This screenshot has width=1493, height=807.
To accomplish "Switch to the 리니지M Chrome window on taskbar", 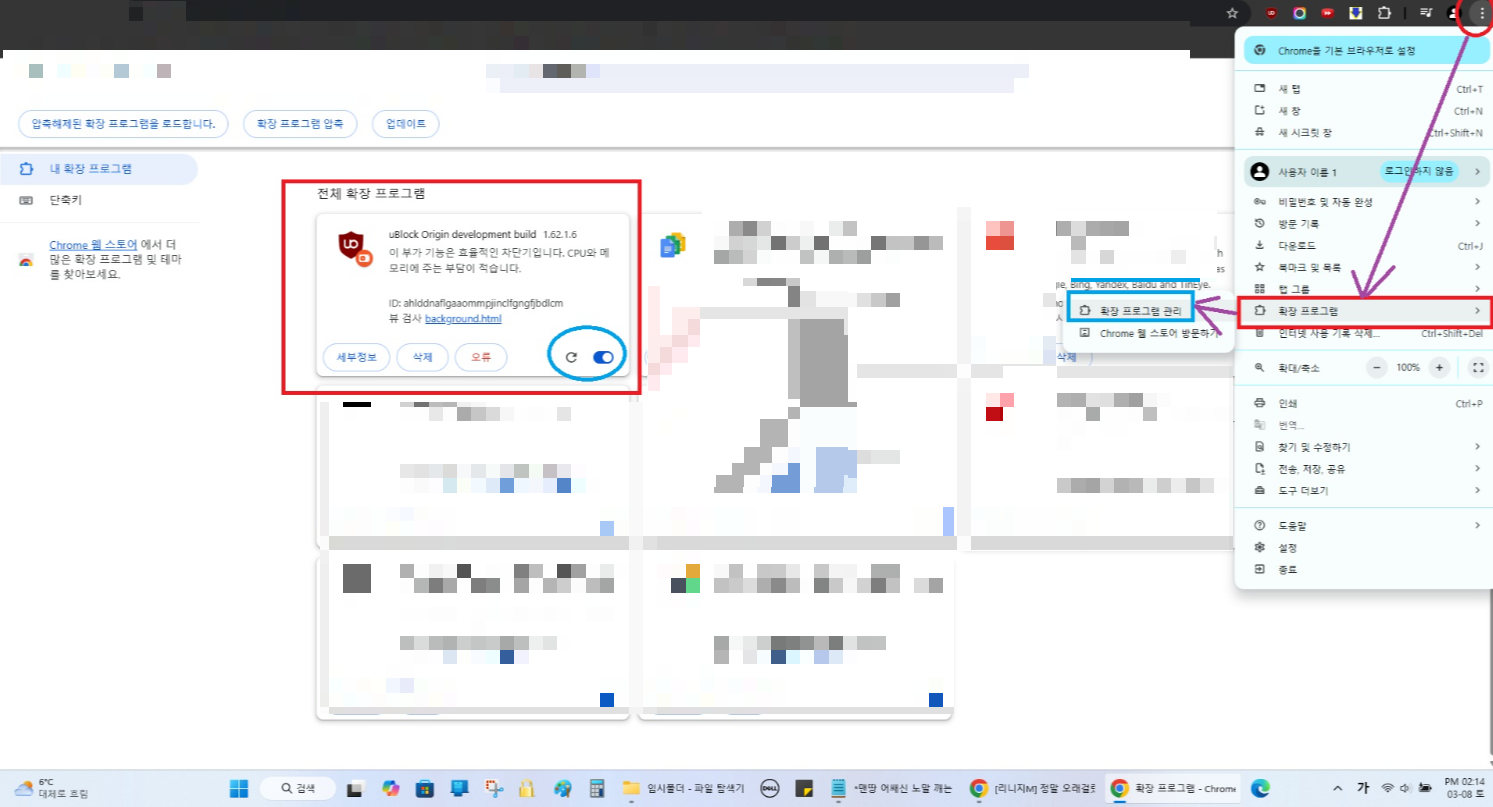I will tap(1033, 788).
